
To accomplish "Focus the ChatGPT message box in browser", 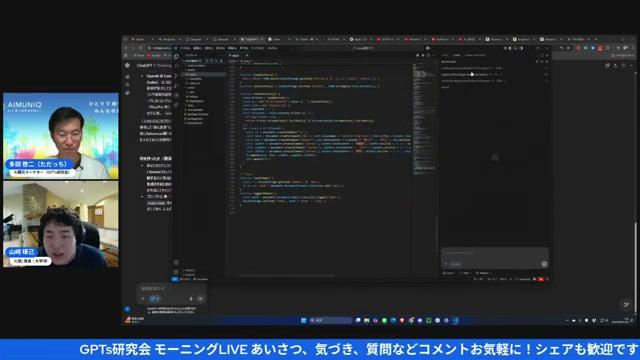I will point(171,289).
